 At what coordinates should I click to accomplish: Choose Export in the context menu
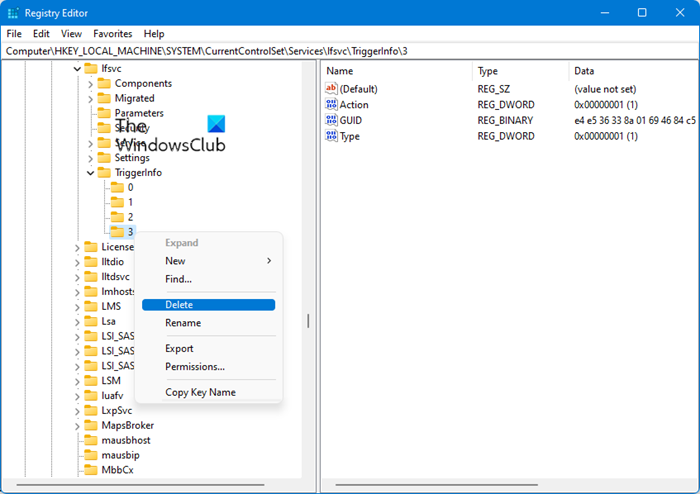[x=208, y=349]
